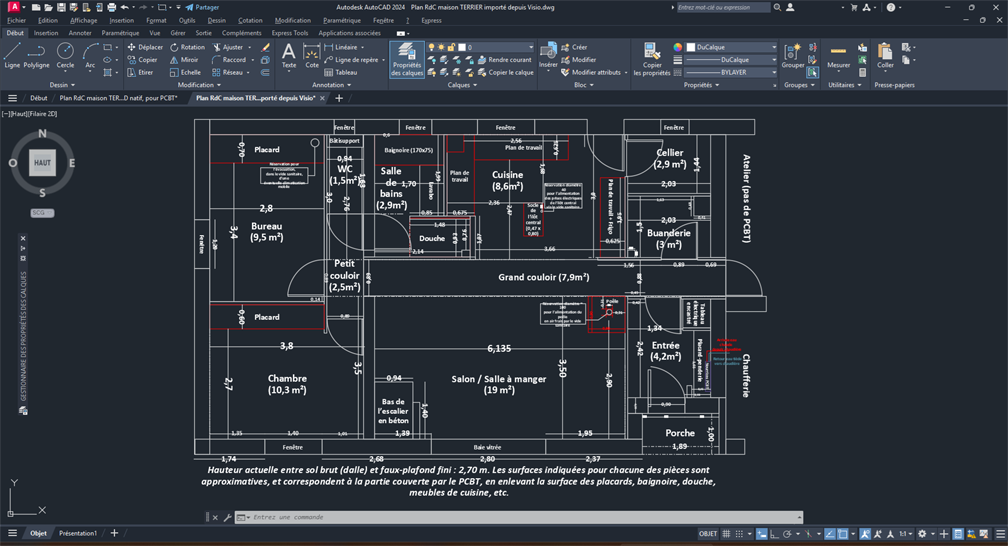Use the Etirer (stretch) tool
Image resolution: width=1008 pixels, height=546 pixels.
140,73
